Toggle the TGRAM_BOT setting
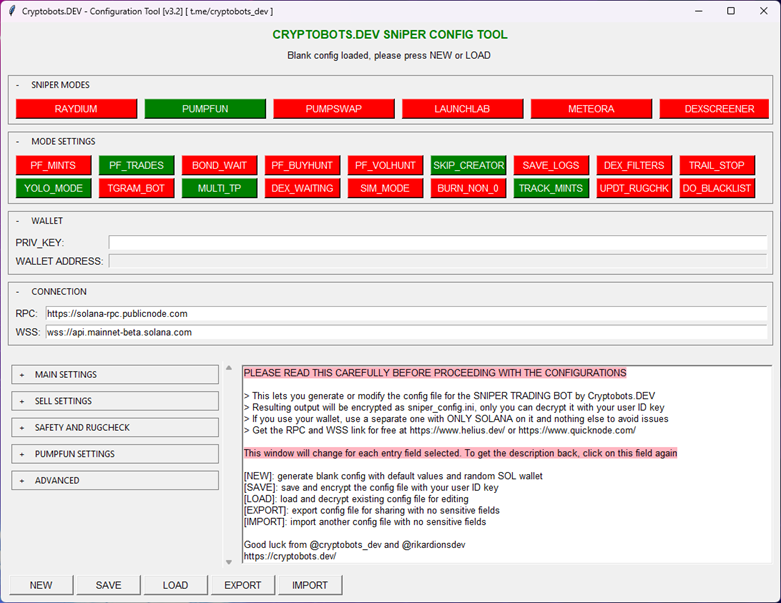The image size is (781, 603). coord(136,188)
